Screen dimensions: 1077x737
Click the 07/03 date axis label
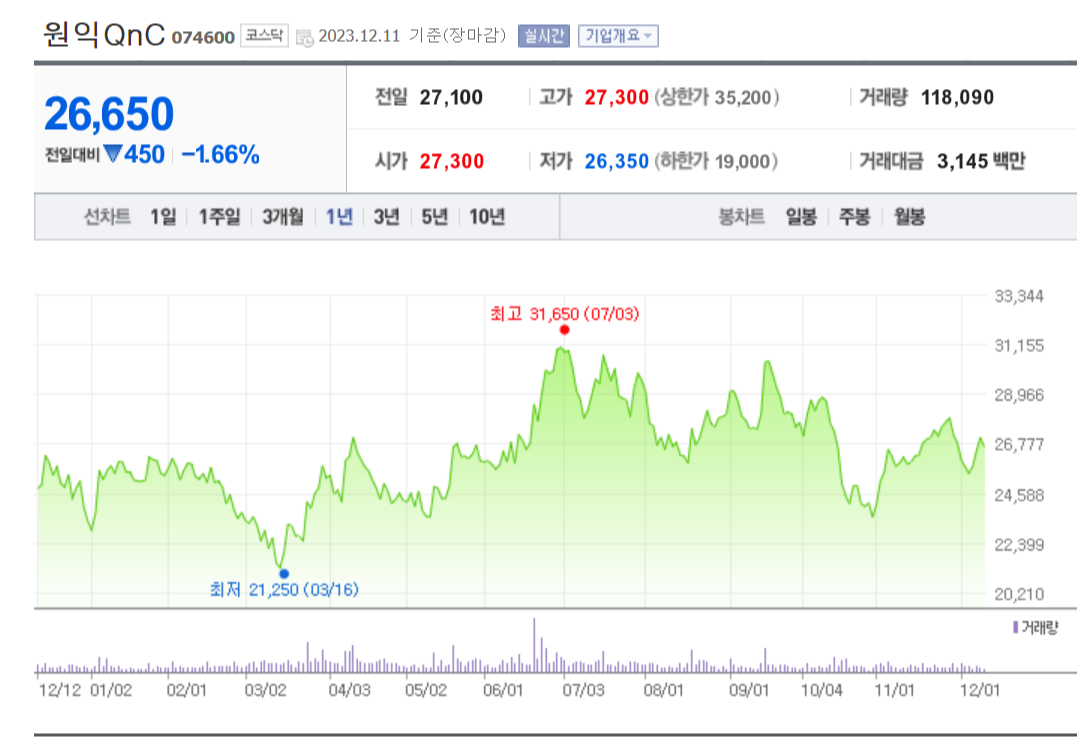(x=583, y=690)
